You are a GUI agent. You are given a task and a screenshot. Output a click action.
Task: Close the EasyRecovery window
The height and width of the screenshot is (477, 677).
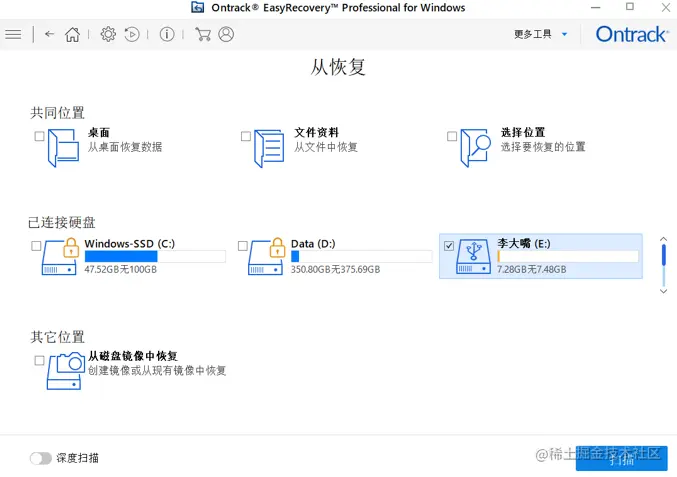[666, 7]
